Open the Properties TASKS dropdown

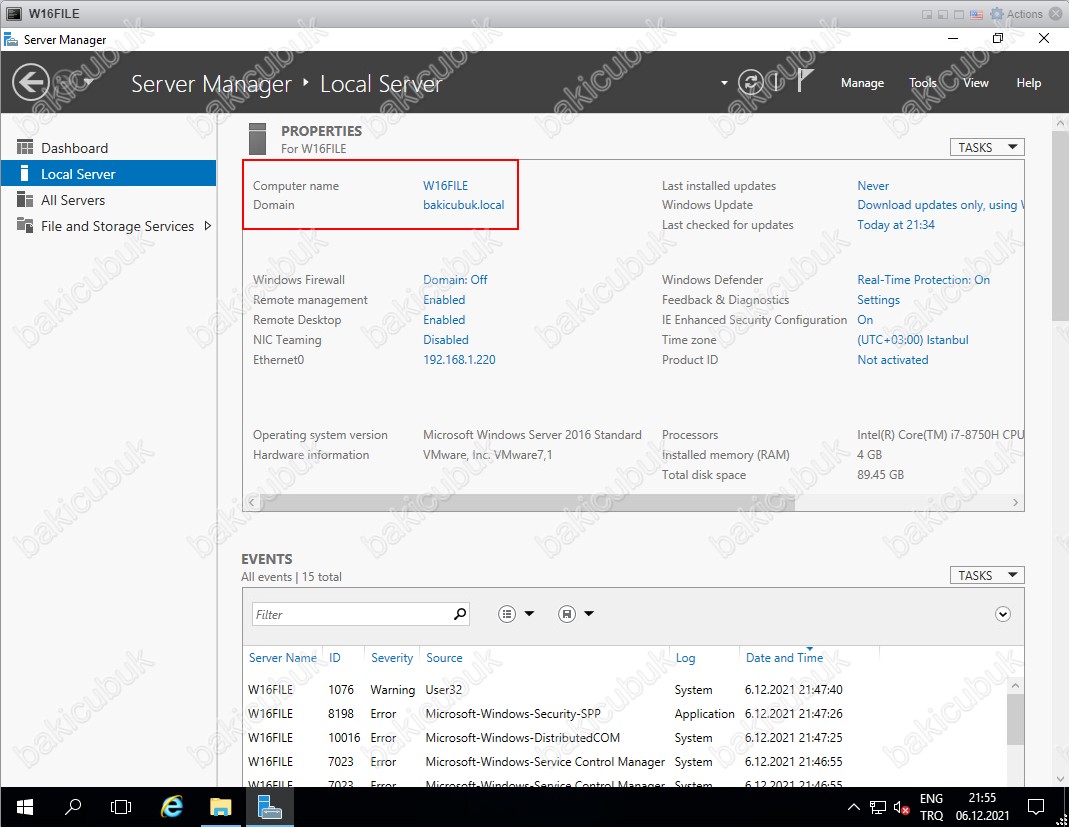coord(987,147)
